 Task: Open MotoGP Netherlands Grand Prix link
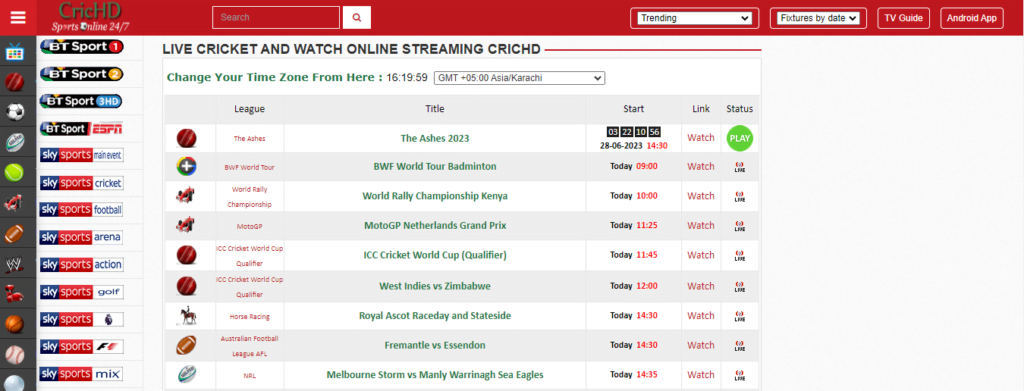[x=435, y=226]
